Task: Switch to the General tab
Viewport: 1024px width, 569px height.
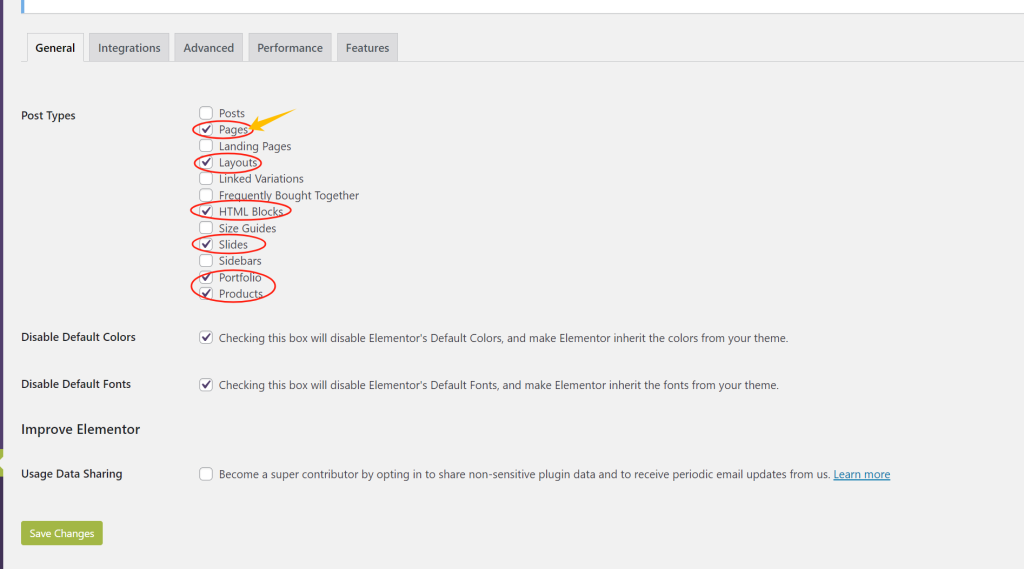Action: (55, 48)
